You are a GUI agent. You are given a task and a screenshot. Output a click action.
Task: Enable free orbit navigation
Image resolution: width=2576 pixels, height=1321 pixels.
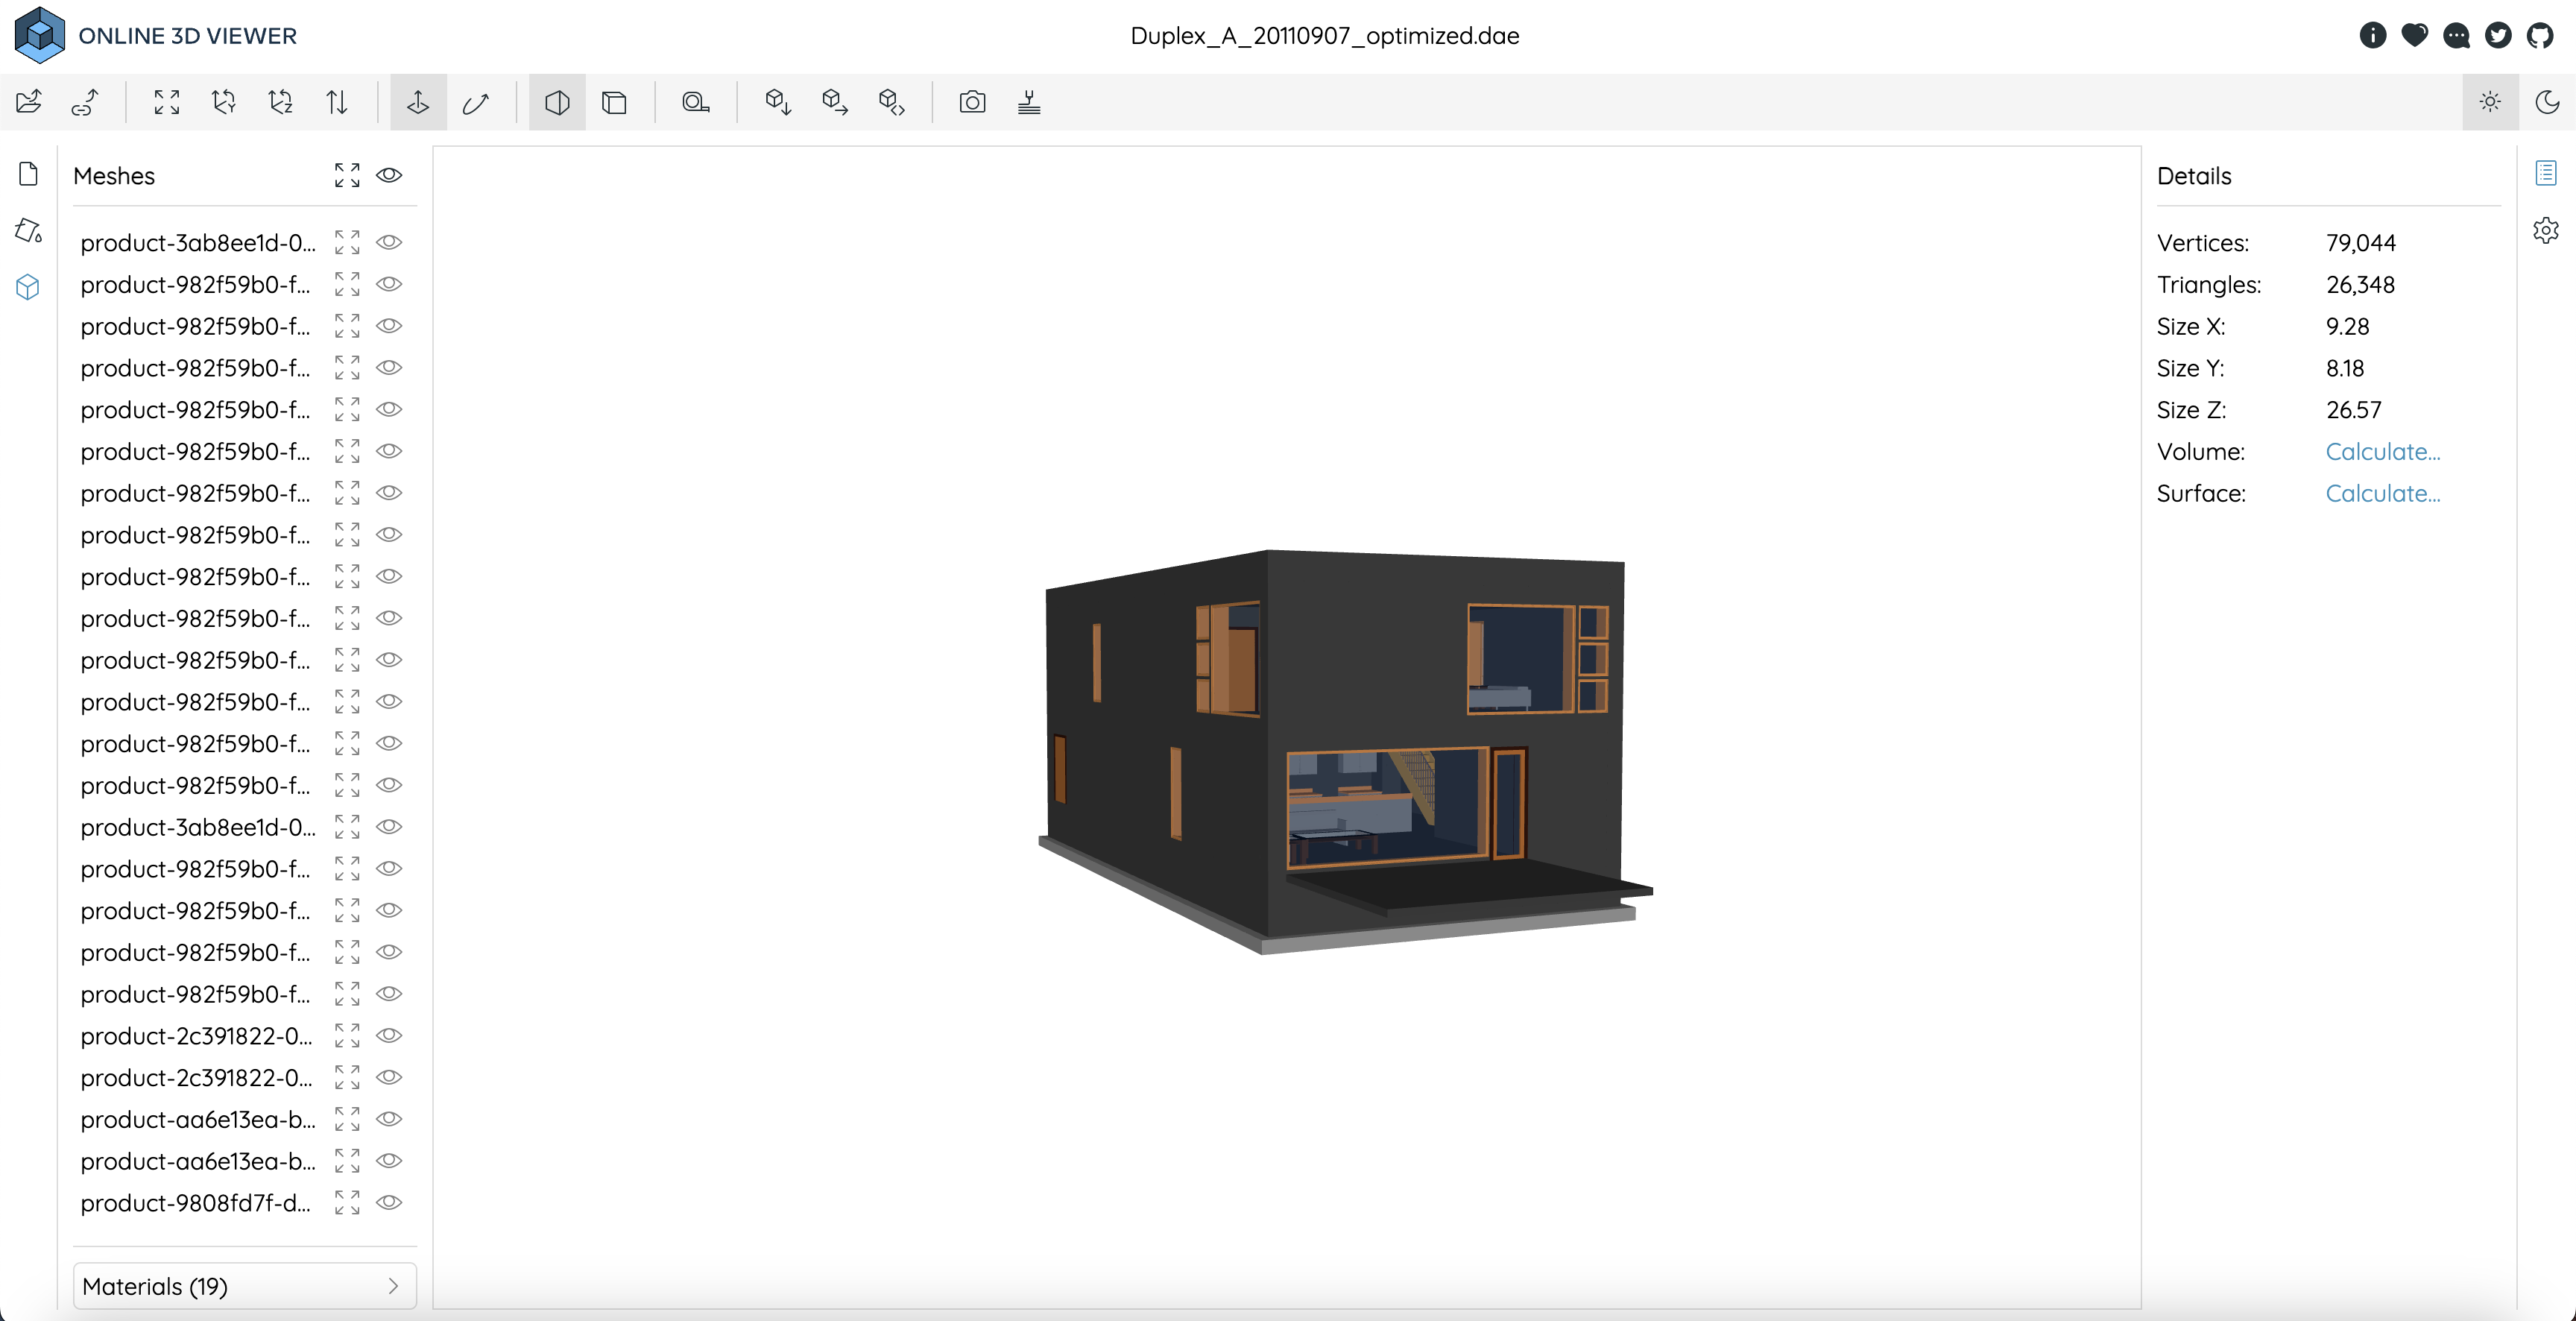(476, 102)
